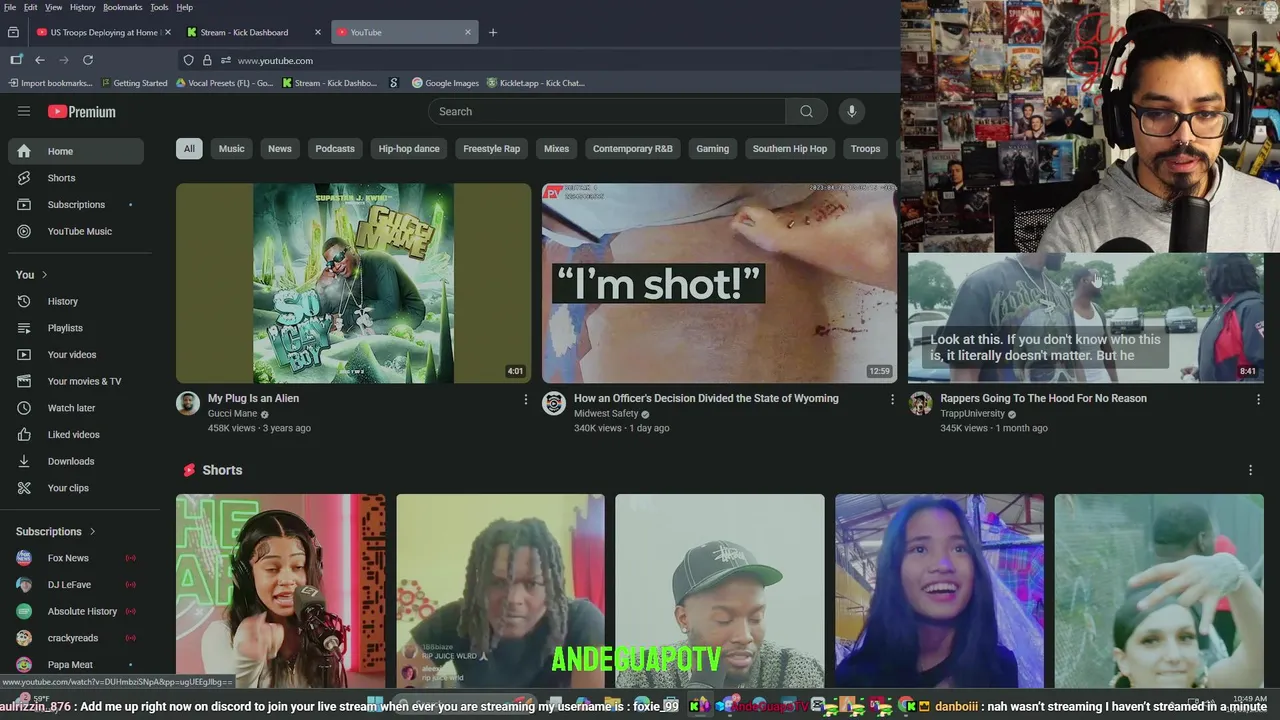1280x720 pixels.
Task: Open new browser tab with plus
Action: click(492, 32)
